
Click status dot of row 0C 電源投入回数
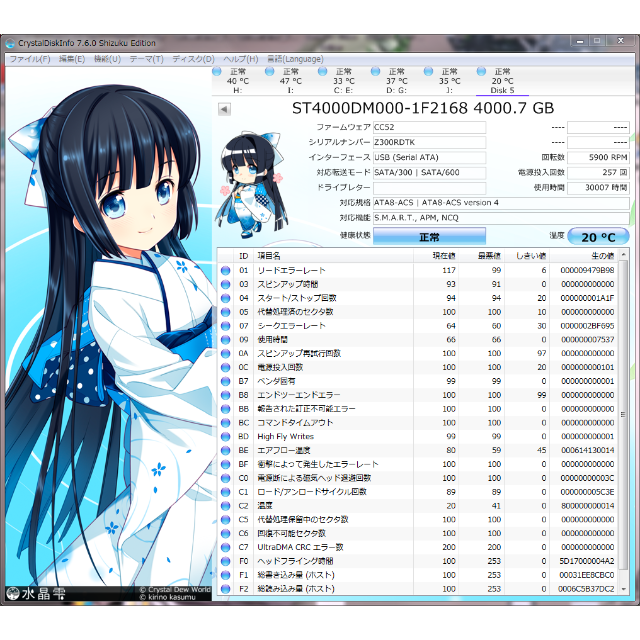point(225,367)
